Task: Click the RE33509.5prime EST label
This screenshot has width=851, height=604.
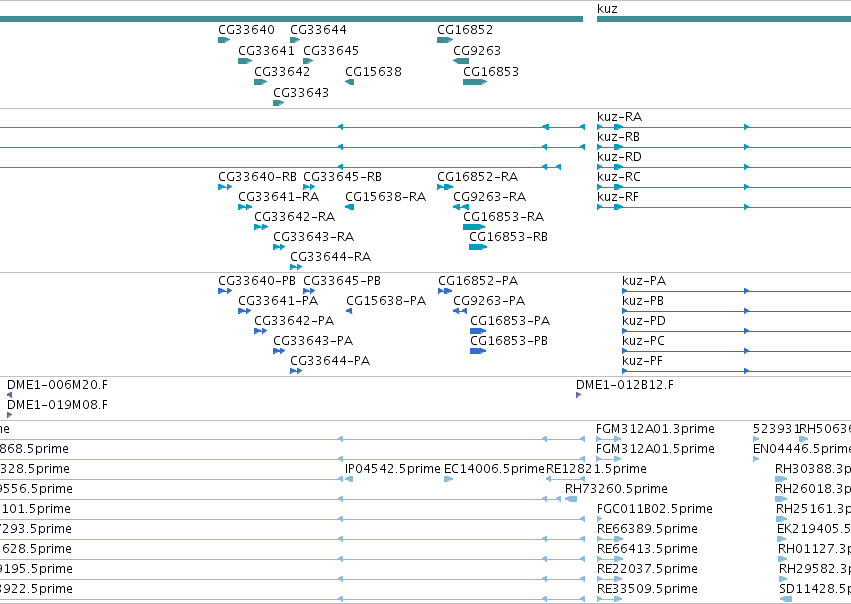Action: coord(647,589)
